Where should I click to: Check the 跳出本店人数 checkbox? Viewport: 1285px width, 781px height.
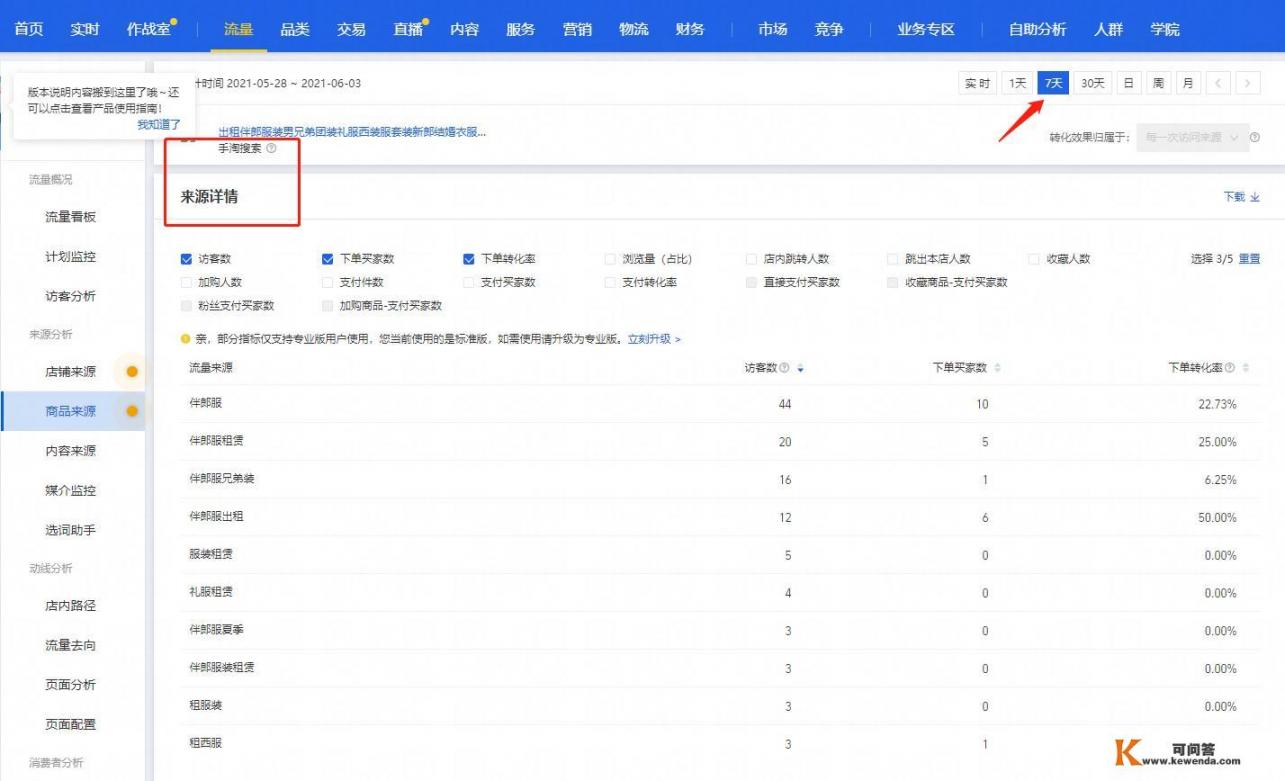click(894, 259)
